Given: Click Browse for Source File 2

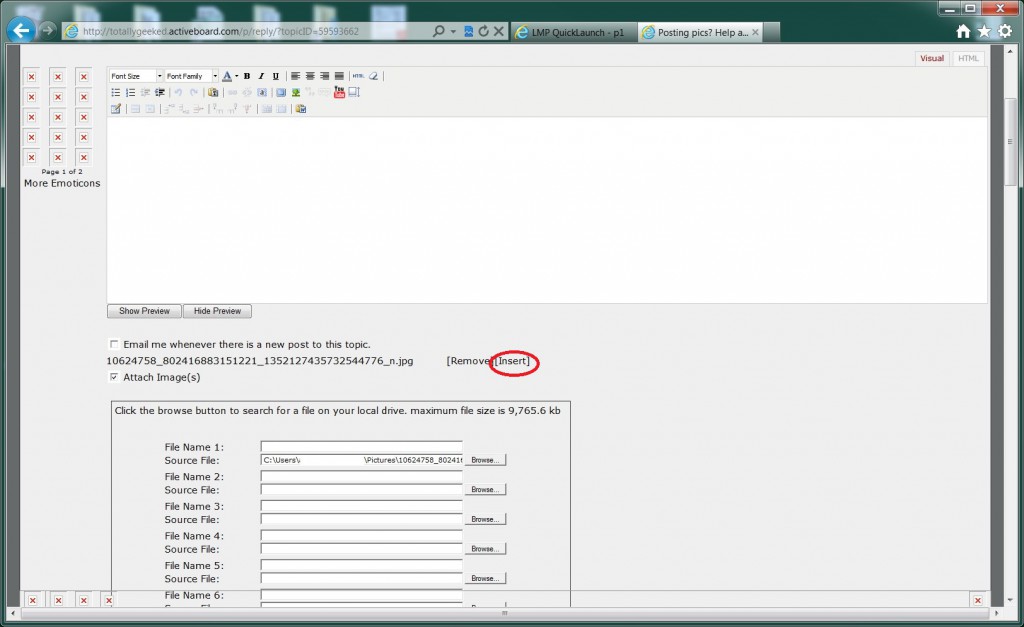Looking at the screenshot, I should [x=484, y=490].
